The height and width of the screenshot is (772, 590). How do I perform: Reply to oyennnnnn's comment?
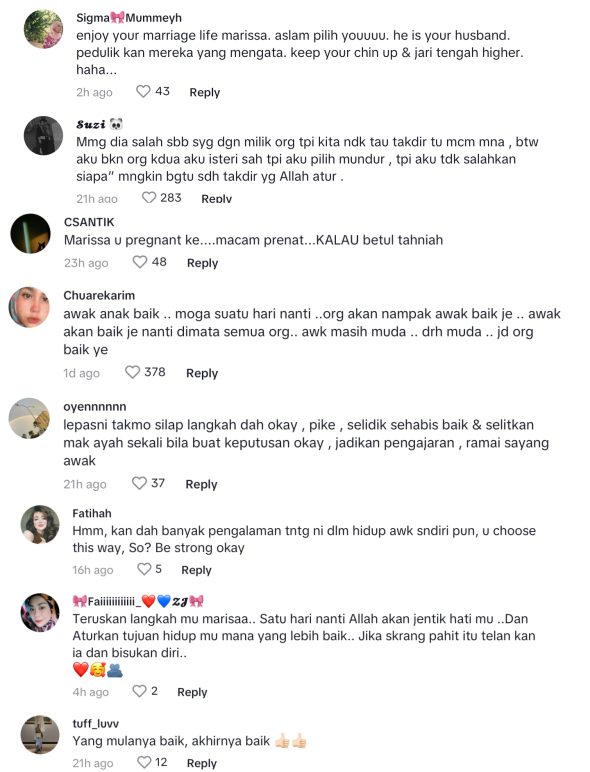click(201, 484)
